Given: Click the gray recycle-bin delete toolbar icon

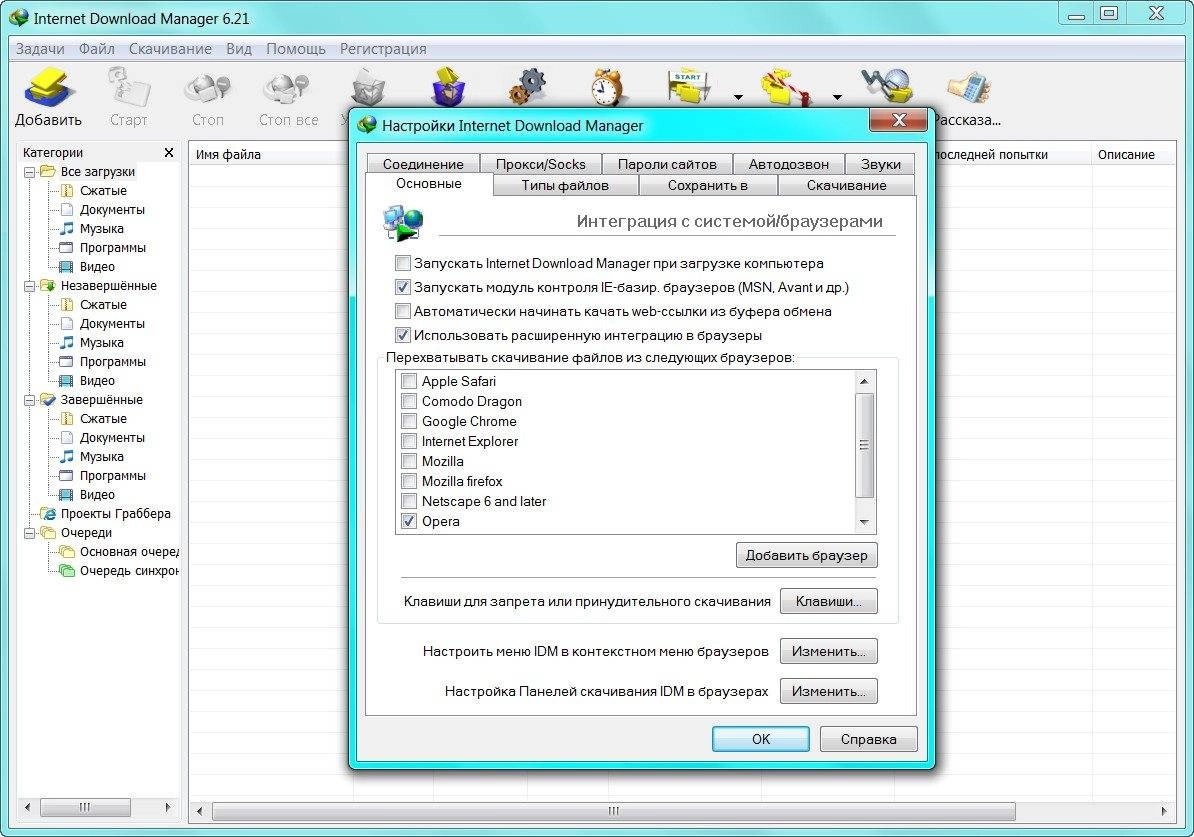Looking at the screenshot, I should [368, 88].
